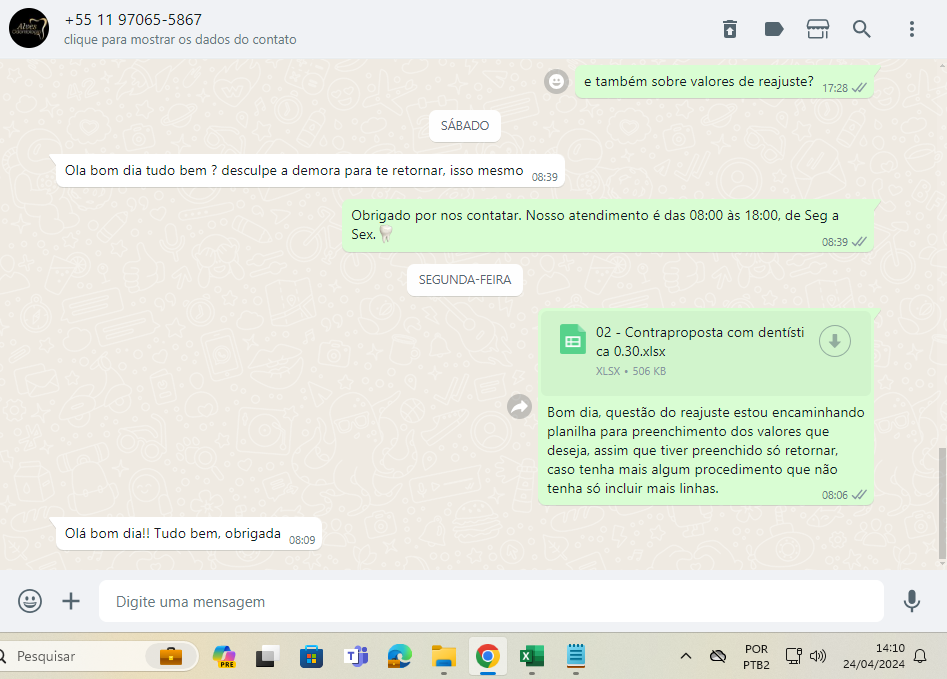Open the notifications bell in the system tray
The height and width of the screenshot is (679, 947).
coord(920,656)
